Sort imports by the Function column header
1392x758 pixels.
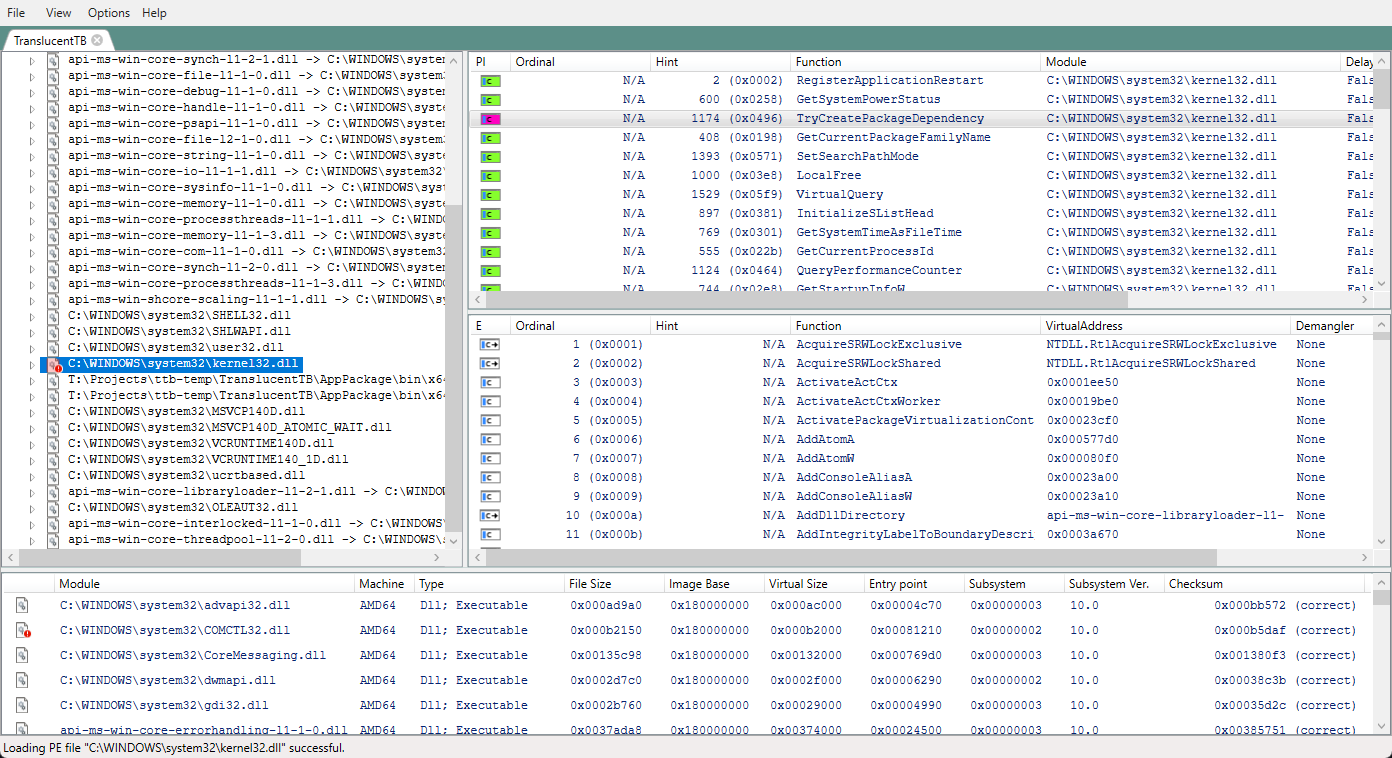[820, 61]
